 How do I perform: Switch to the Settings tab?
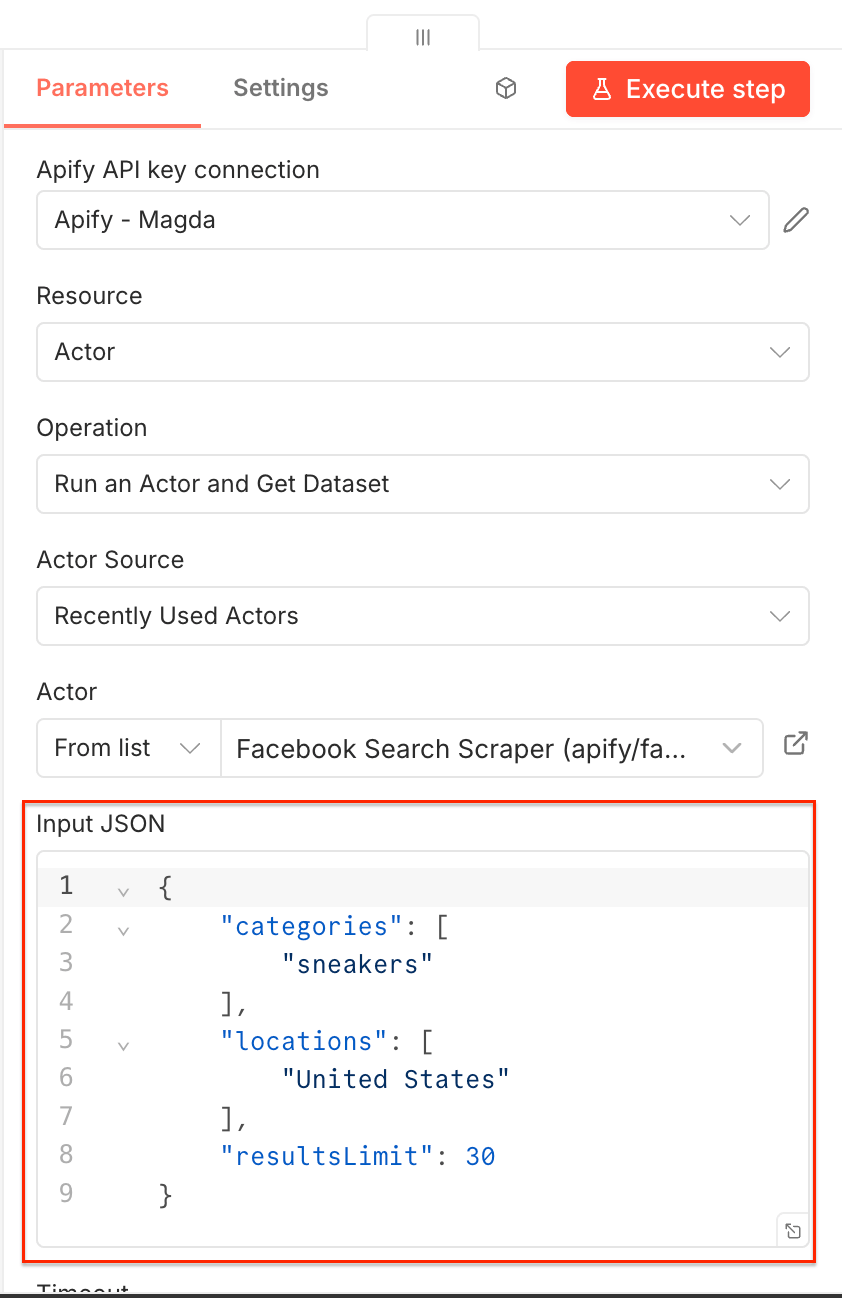click(x=281, y=88)
